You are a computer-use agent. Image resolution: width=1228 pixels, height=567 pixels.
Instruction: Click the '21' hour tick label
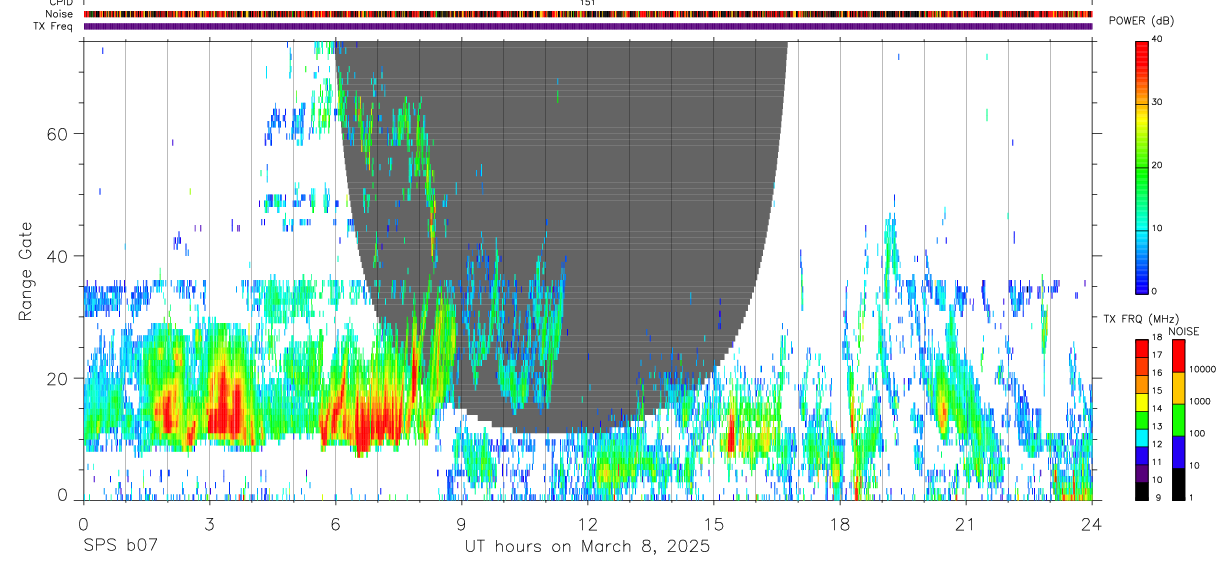coord(966,524)
